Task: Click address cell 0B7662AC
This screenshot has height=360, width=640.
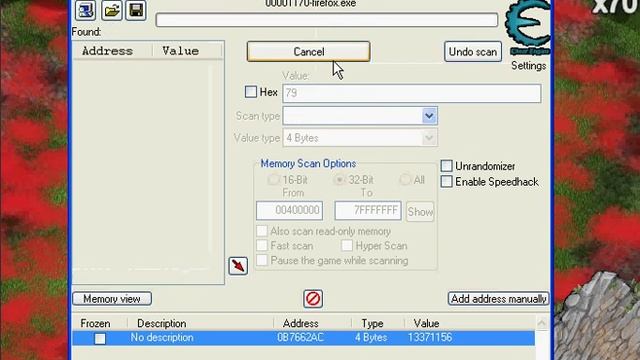Action: [x=300, y=338]
